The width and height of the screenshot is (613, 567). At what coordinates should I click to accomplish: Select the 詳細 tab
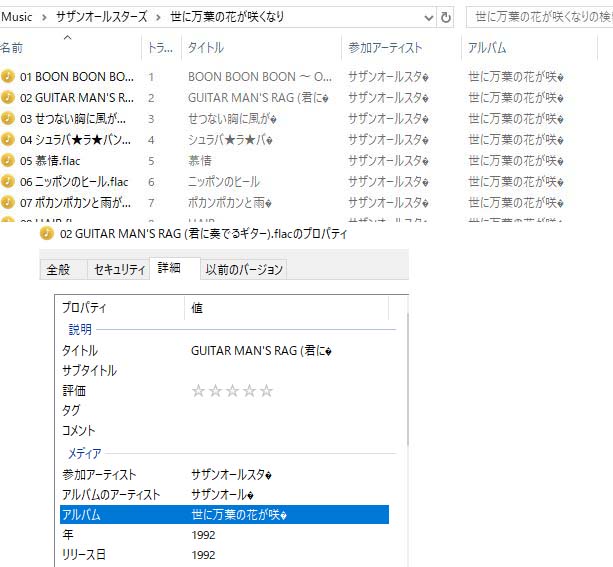point(175,268)
